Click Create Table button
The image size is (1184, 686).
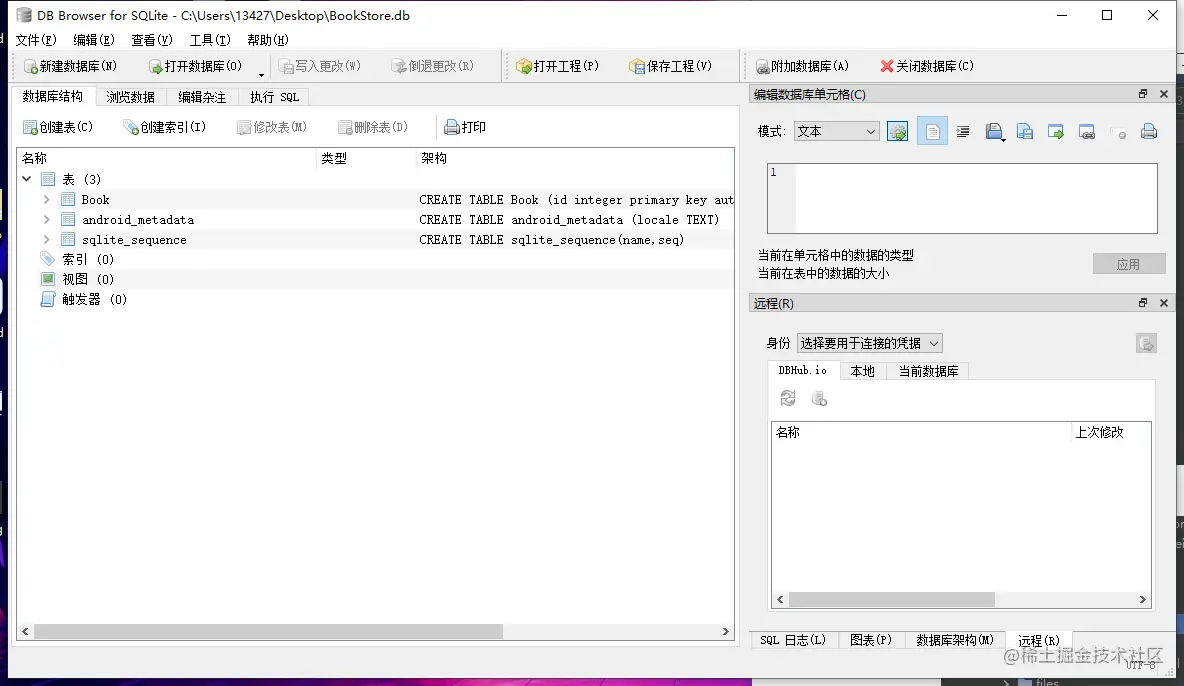tap(57, 127)
